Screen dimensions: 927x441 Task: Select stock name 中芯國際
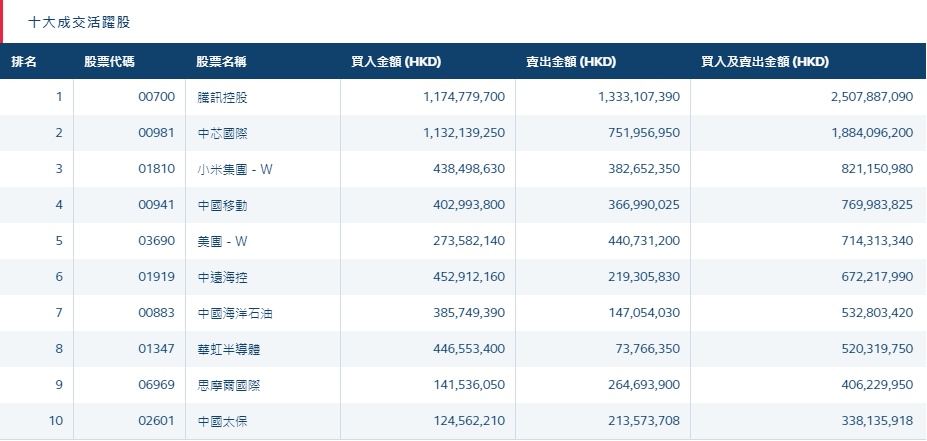coord(222,133)
